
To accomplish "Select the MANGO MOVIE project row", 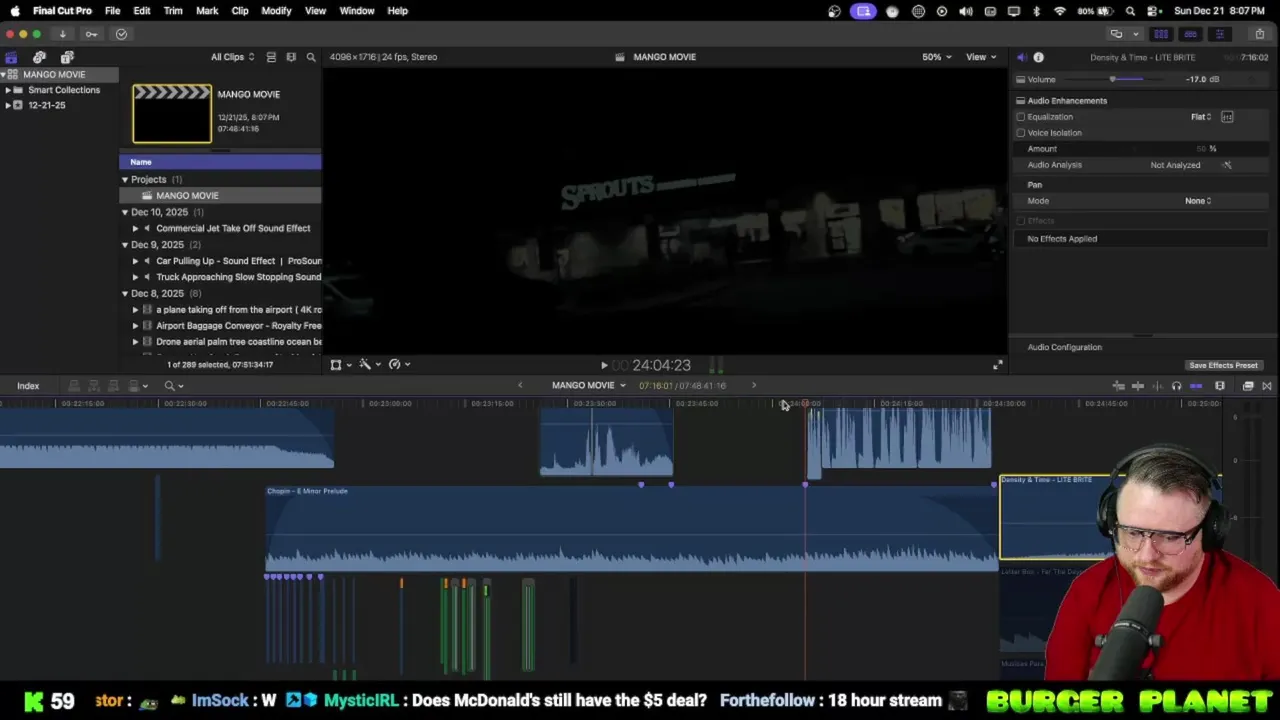I will (220, 196).
